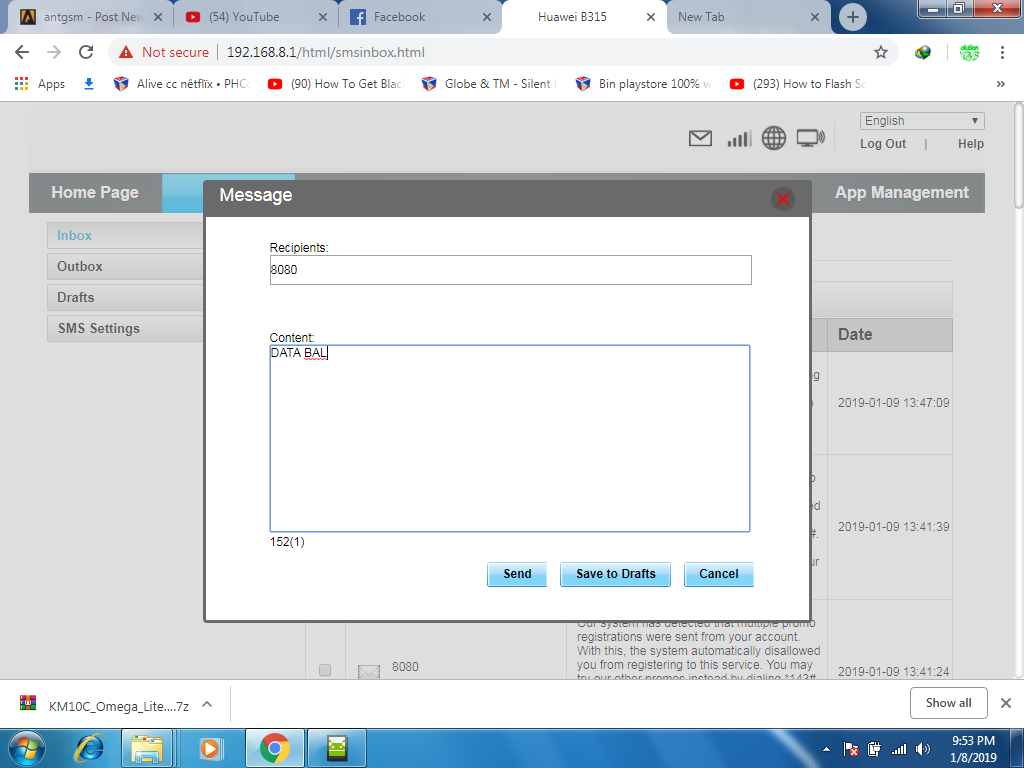1024x768 pixels.
Task: Open the green Android app in the taskbar
Action: [336, 748]
